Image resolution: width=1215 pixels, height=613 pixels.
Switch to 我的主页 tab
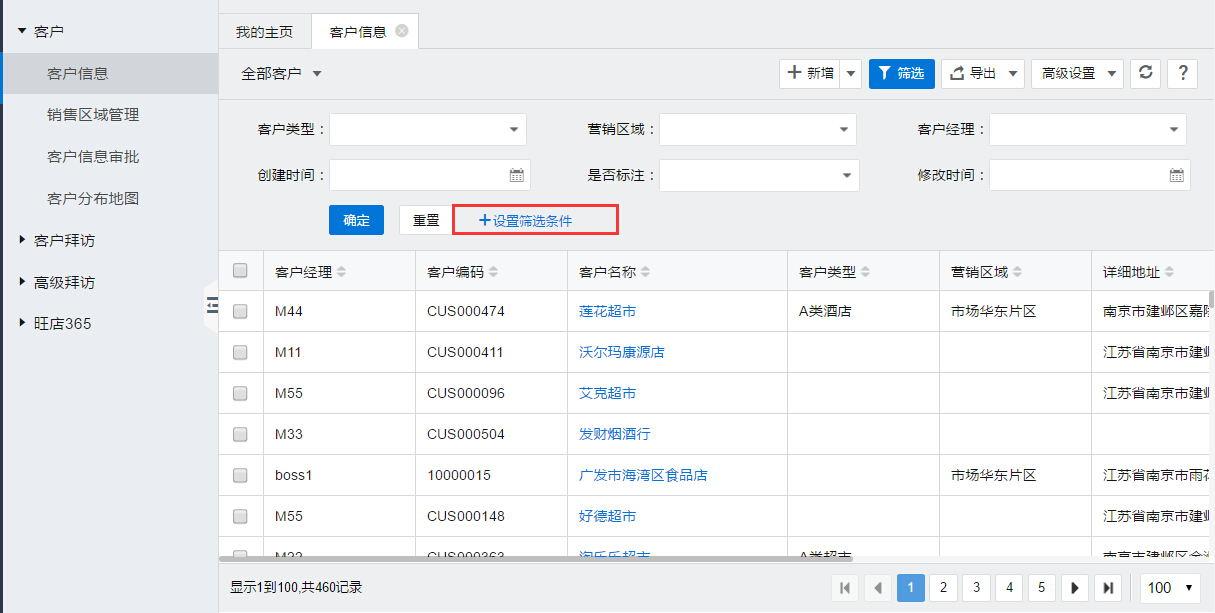264,32
